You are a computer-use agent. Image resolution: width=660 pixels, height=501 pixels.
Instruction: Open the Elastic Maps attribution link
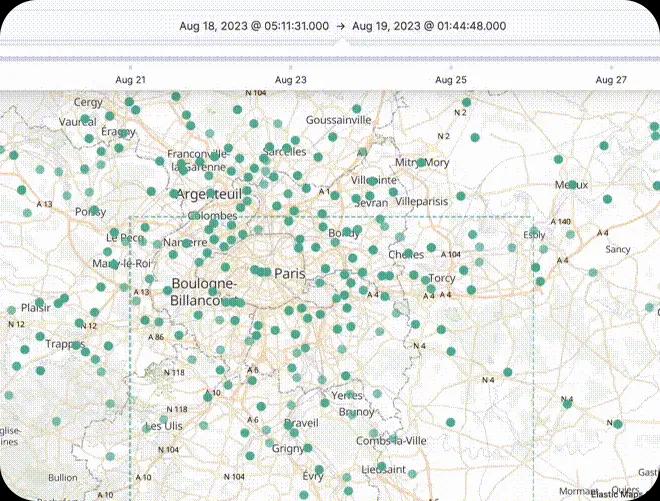[617, 492]
